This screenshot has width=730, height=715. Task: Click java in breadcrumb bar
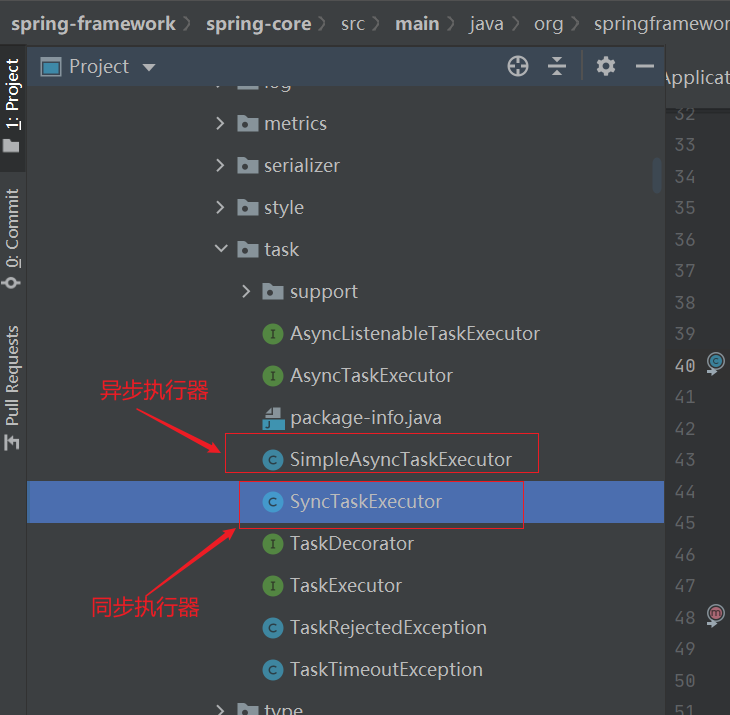[487, 24]
